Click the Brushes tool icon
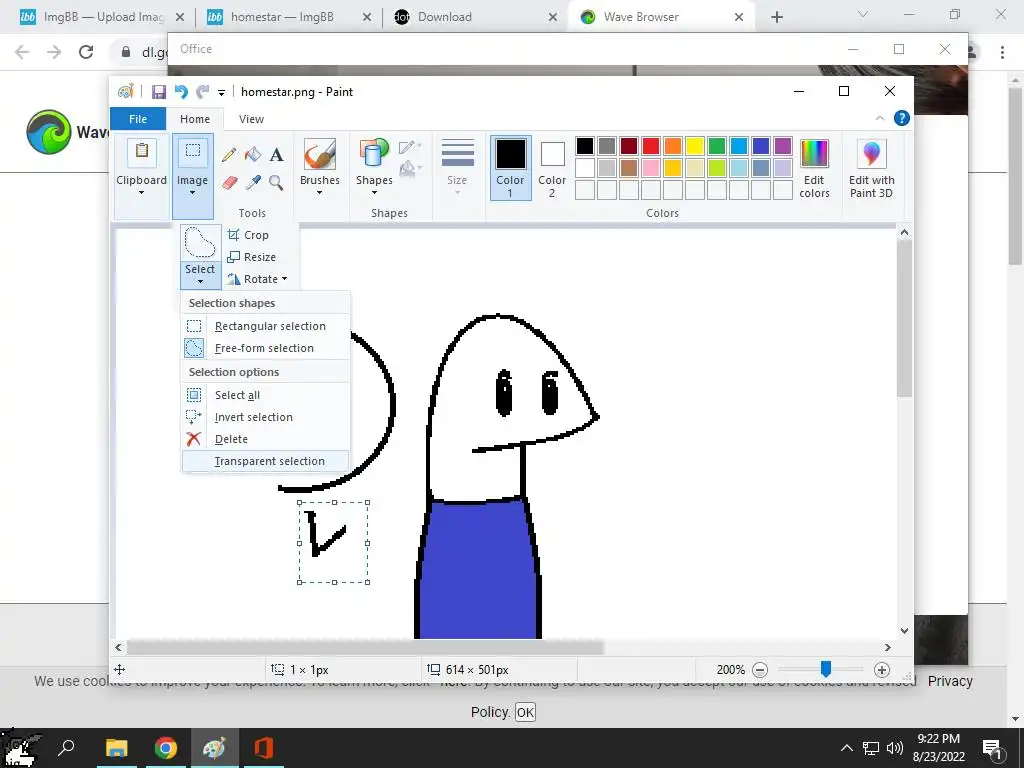The height and width of the screenshot is (768, 1024). [x=320, y=154]
